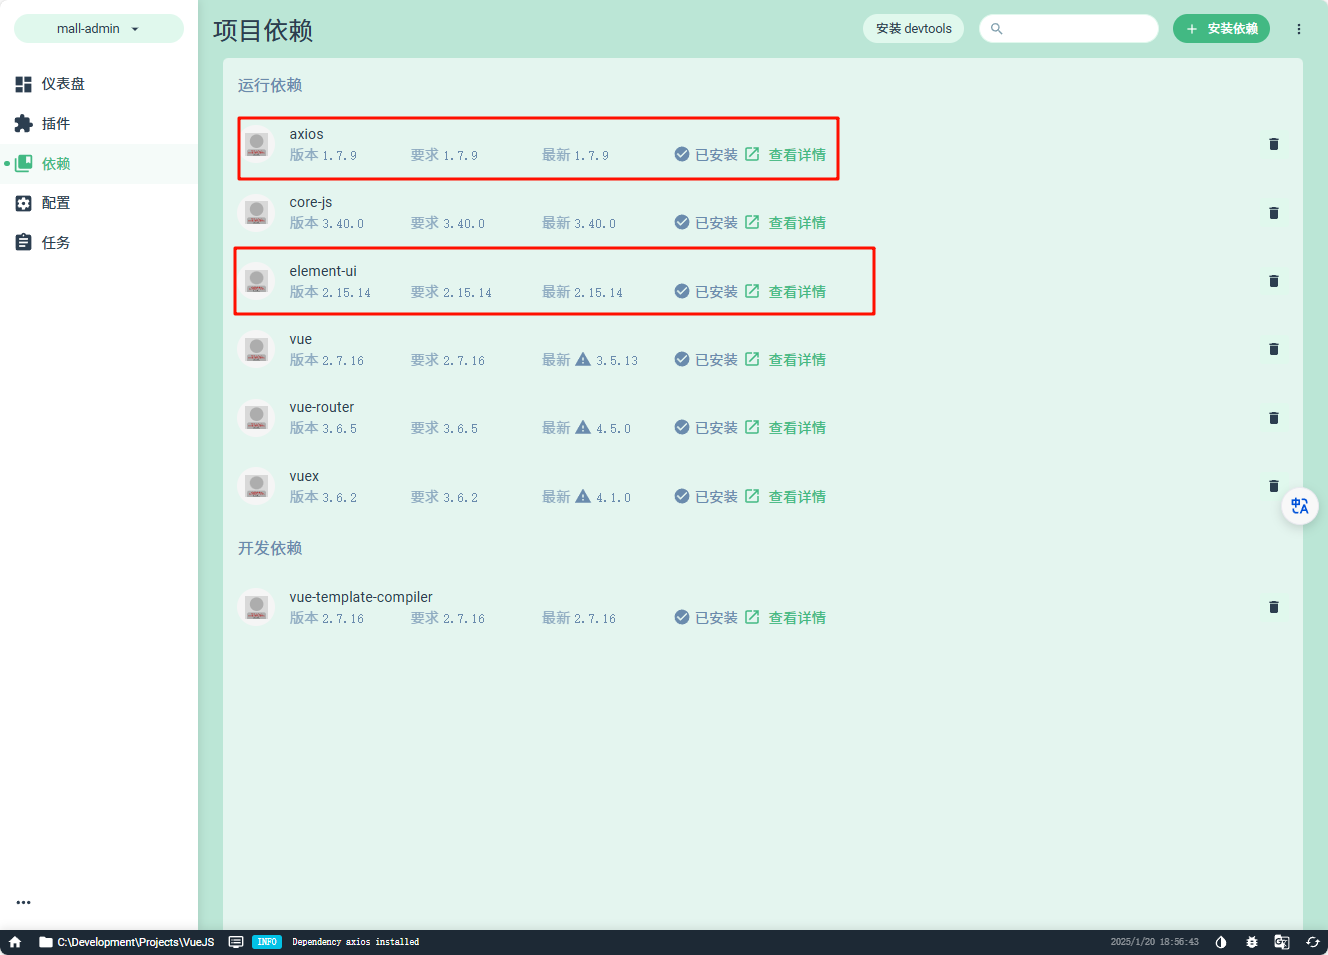Click the element-ui package avatar

257,281
